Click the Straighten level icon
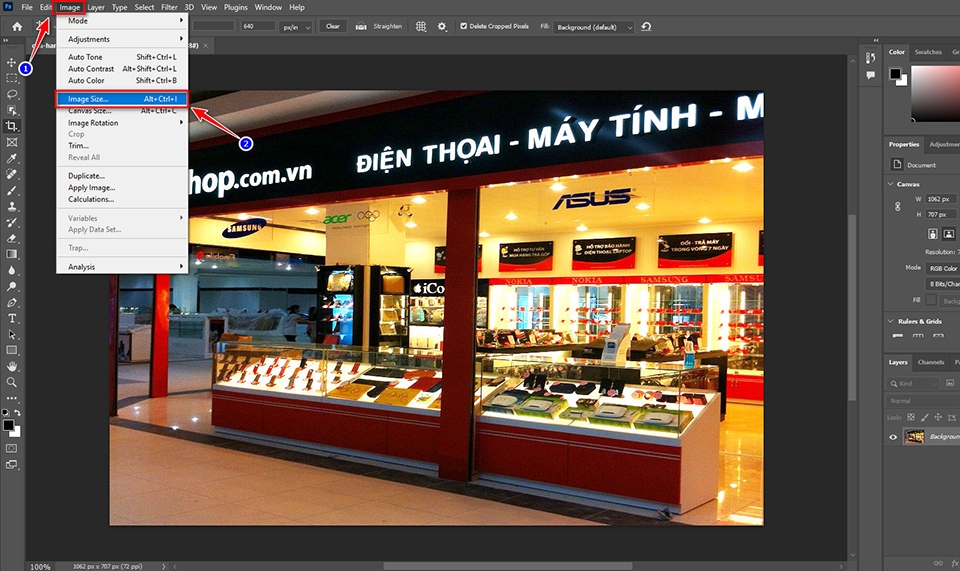Image resolution: width=960 pixels, height=571 pixels. [361, 26]
